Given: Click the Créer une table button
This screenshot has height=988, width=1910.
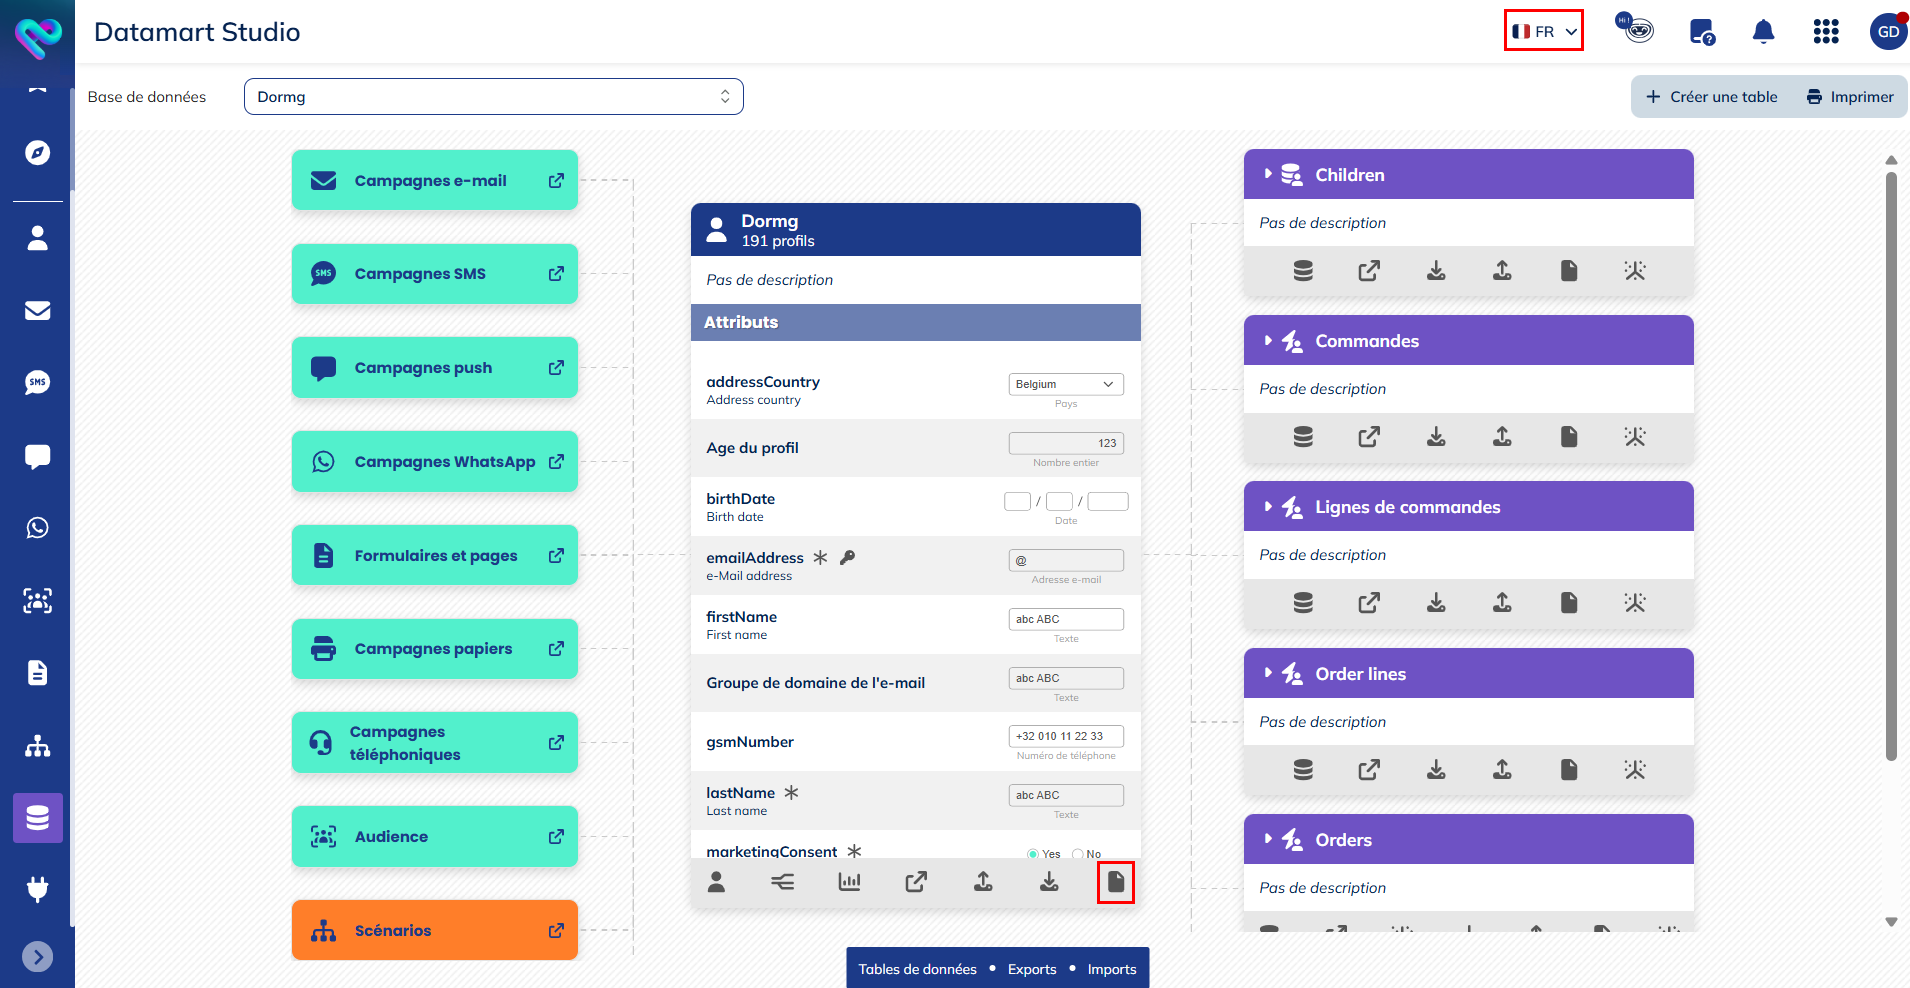Looking at the screenshot, I should click(x=1711, y=97).
